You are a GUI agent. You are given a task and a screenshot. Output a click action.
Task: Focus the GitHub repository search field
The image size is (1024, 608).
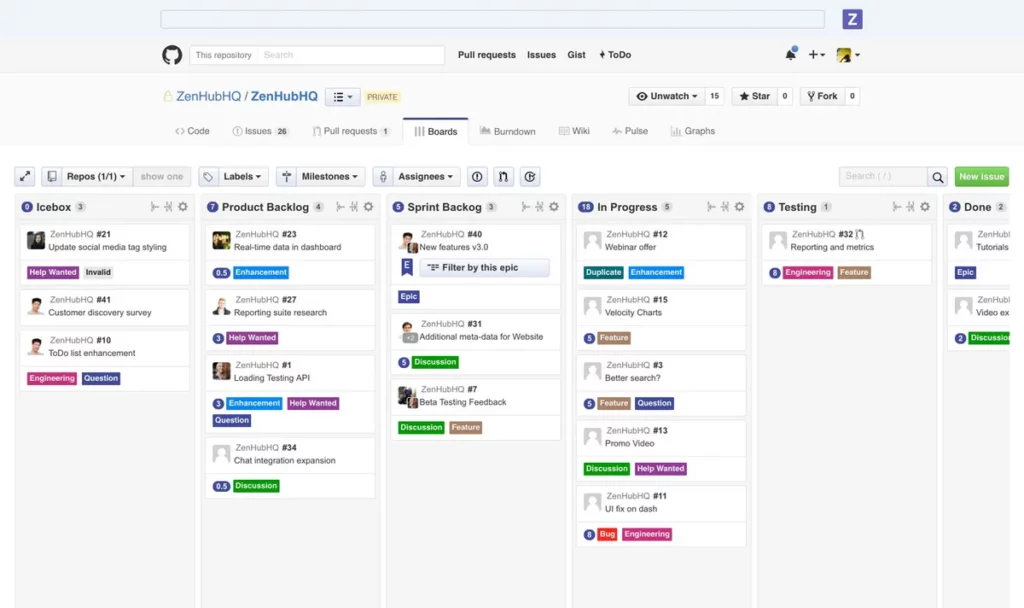point(351,55)
